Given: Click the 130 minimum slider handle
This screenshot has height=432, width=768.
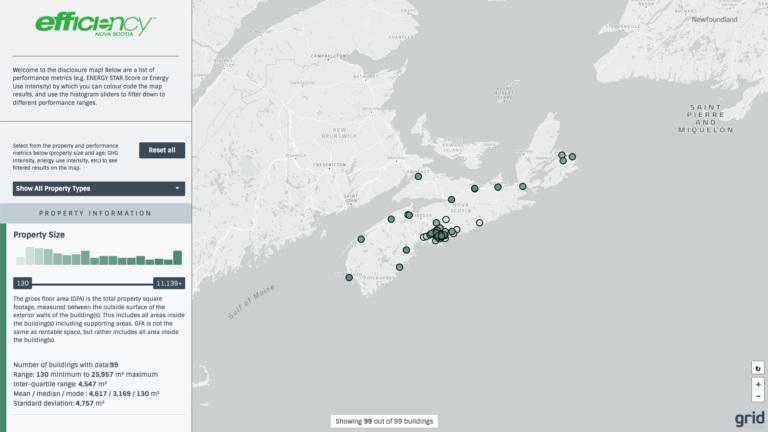Looking at the screenshot, I should [x=23, y=283].
